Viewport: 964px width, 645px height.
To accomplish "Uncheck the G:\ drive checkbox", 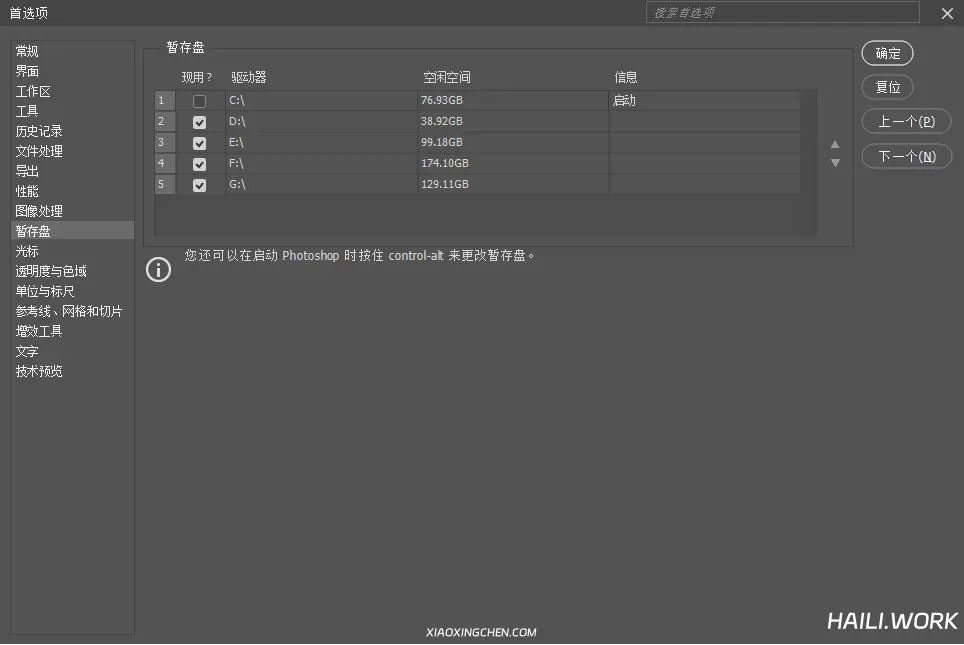I will (200, 185).
